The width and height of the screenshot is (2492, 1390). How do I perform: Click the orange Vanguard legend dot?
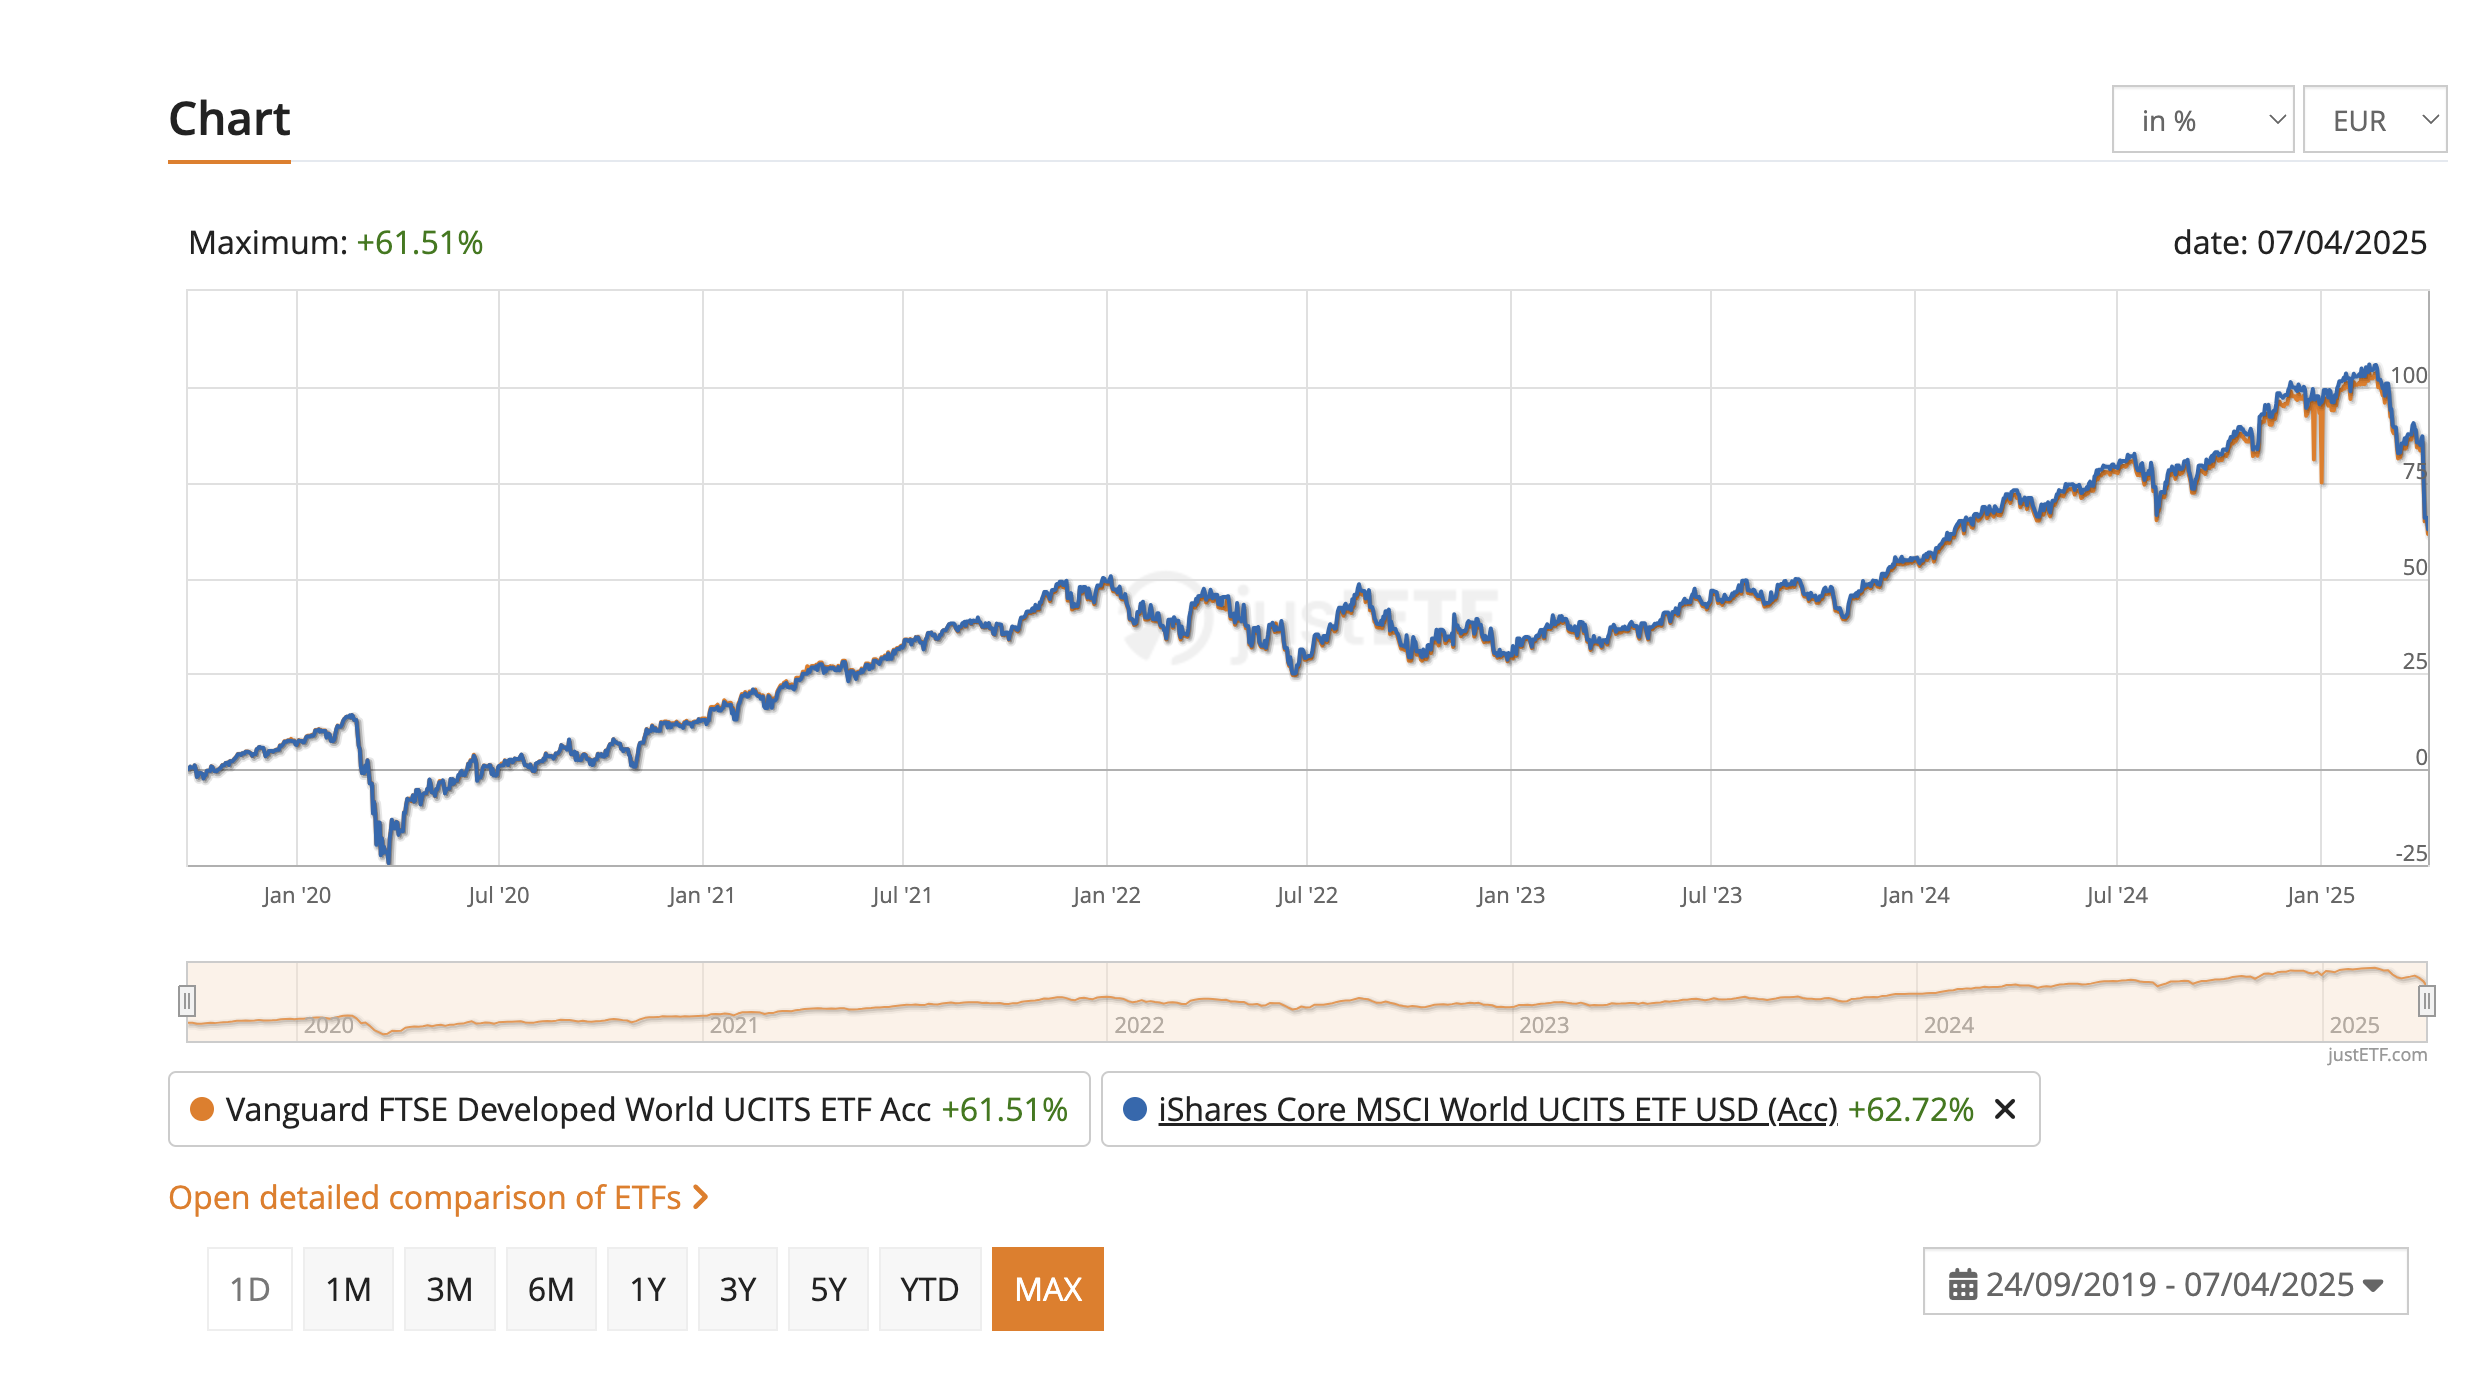point(202,1109)
